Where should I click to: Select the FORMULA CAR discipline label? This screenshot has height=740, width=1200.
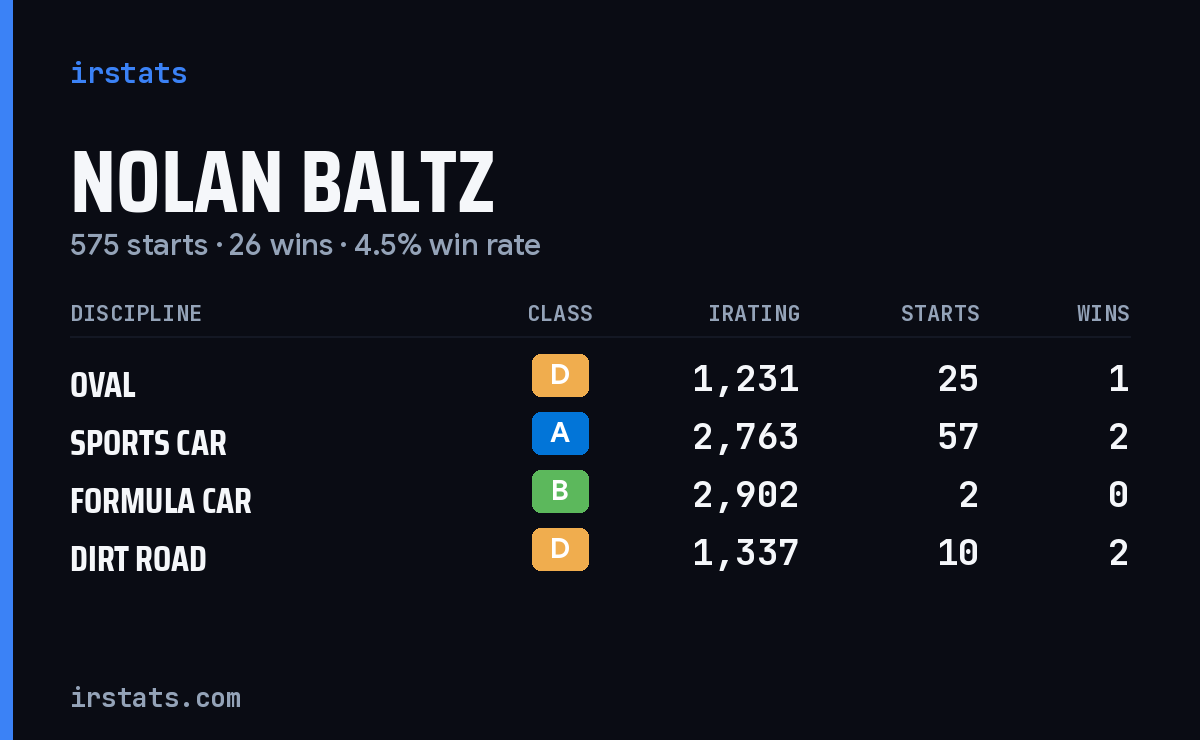point(161,501)
